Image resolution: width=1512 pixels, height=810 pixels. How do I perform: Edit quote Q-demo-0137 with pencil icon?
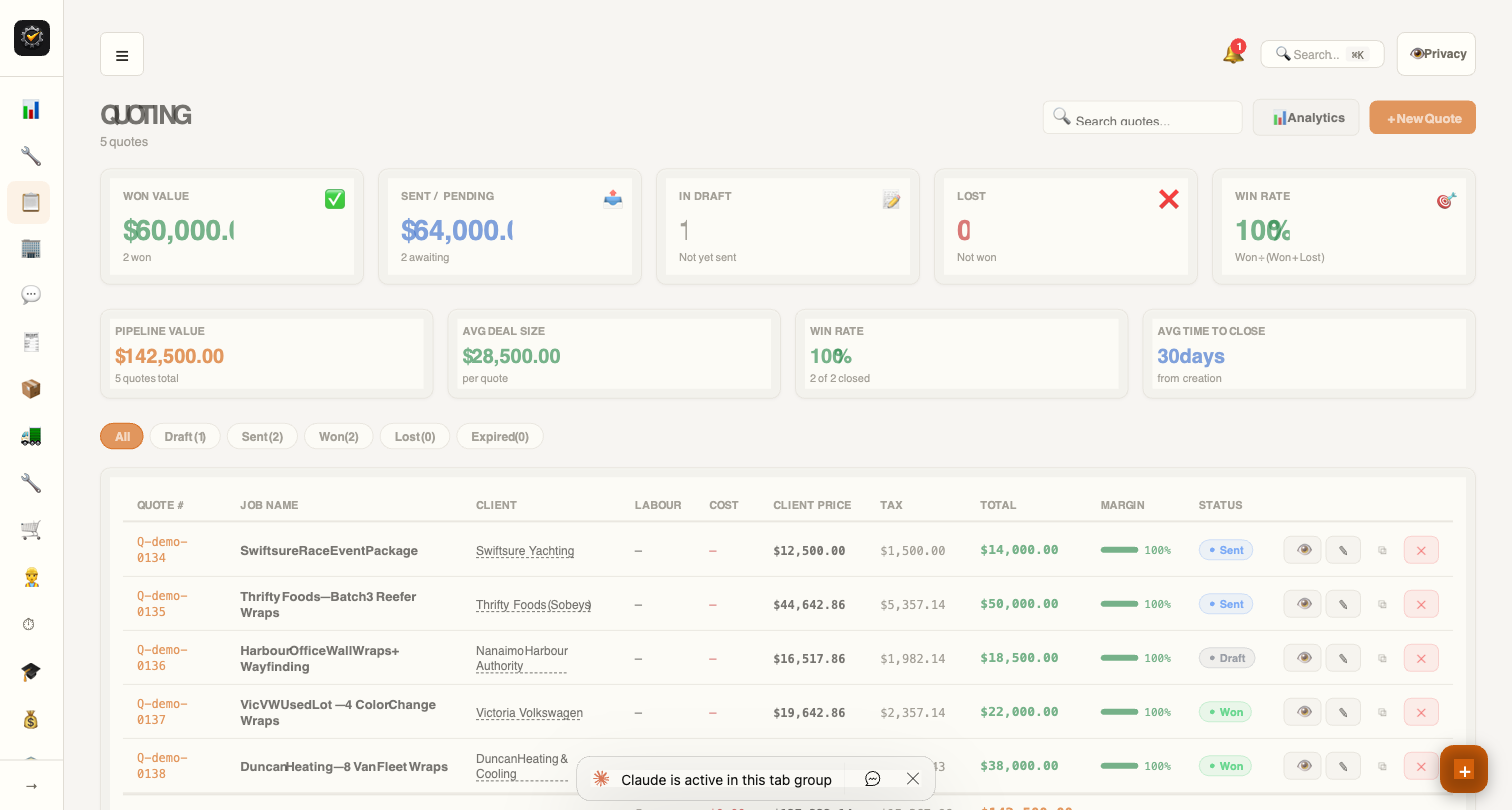tap(1343, 712)
